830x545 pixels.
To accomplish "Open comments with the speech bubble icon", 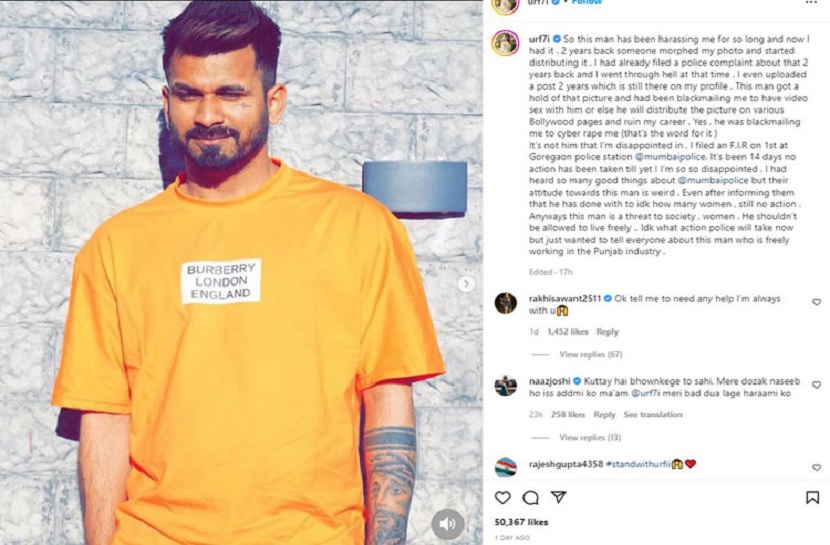I will 530,497.
